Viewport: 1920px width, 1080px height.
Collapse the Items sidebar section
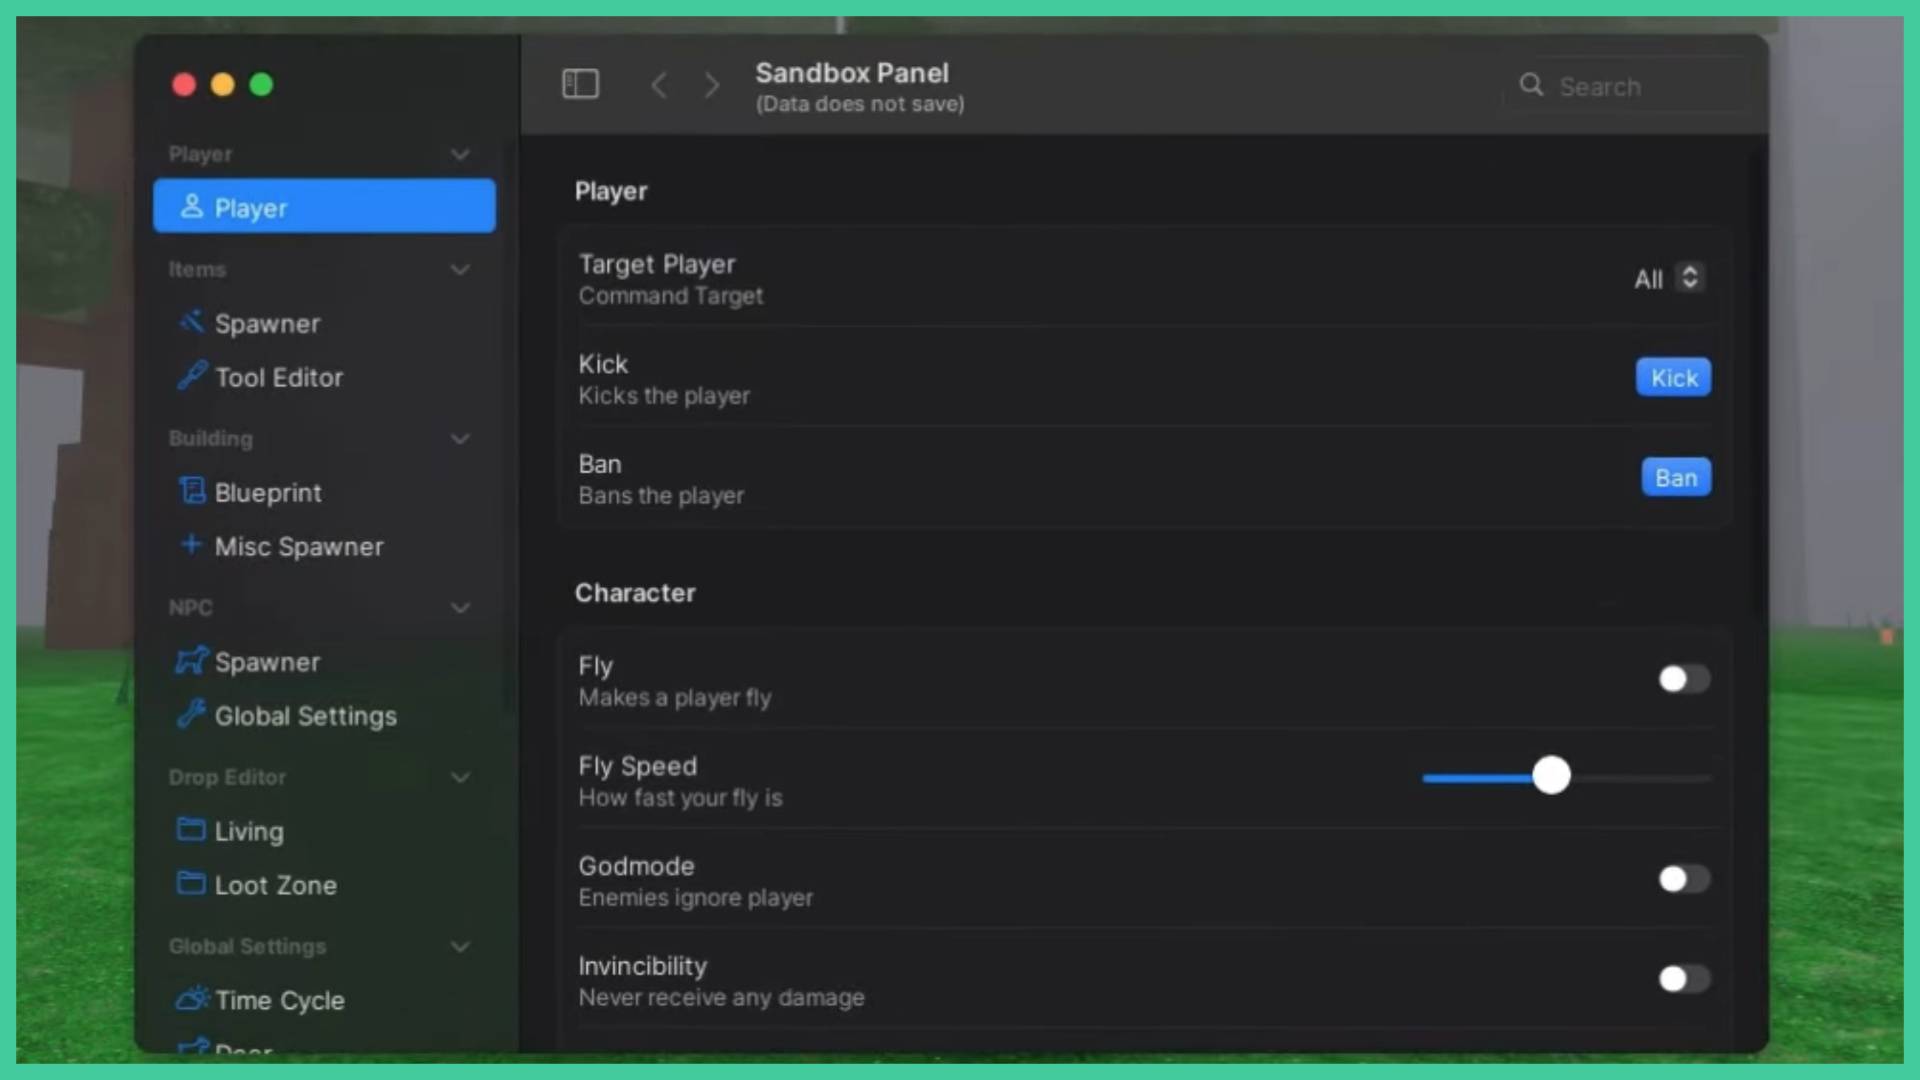pos(460,269)
